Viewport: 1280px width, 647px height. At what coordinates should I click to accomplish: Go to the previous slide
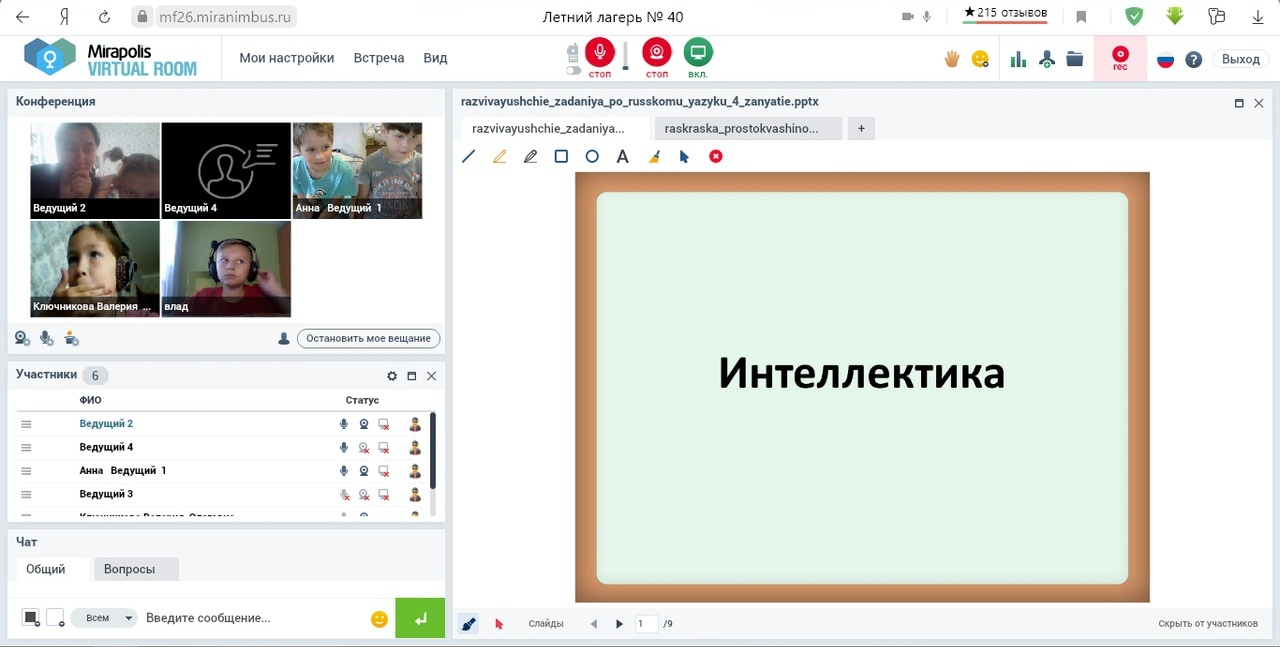(594, 624)
